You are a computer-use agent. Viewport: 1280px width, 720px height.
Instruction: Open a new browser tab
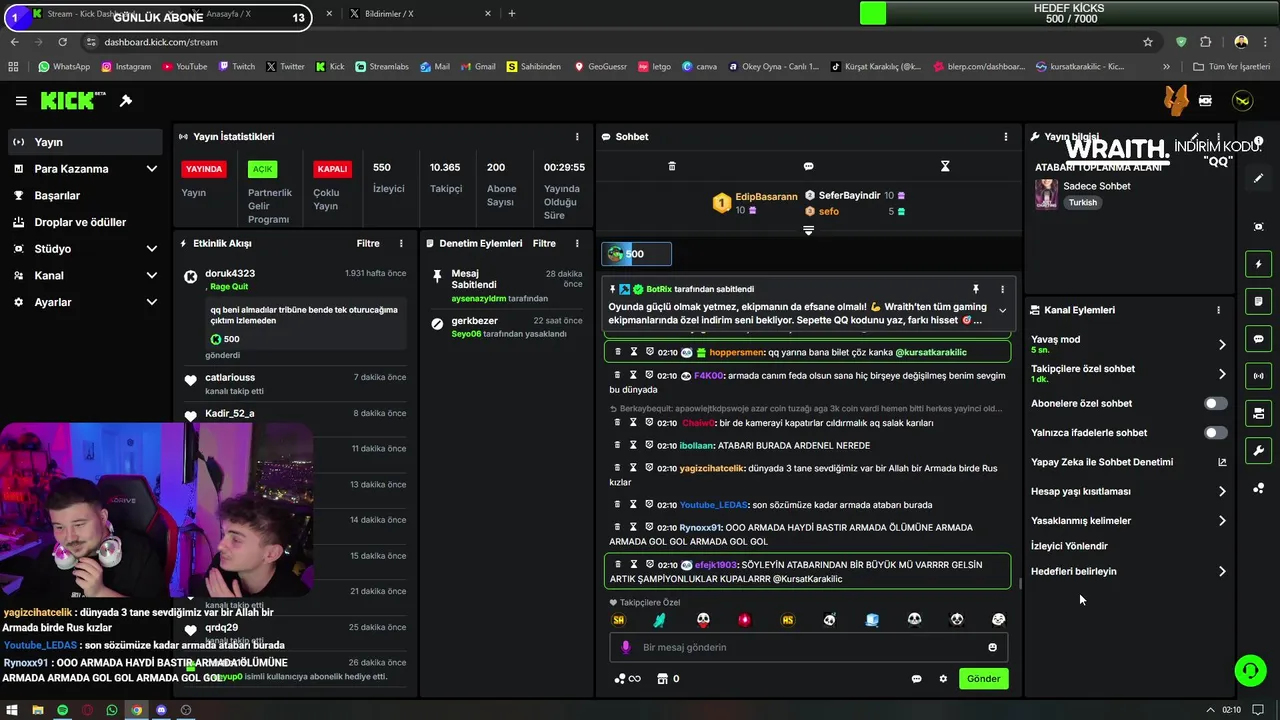pyautogui.click(x=512, y=14)
